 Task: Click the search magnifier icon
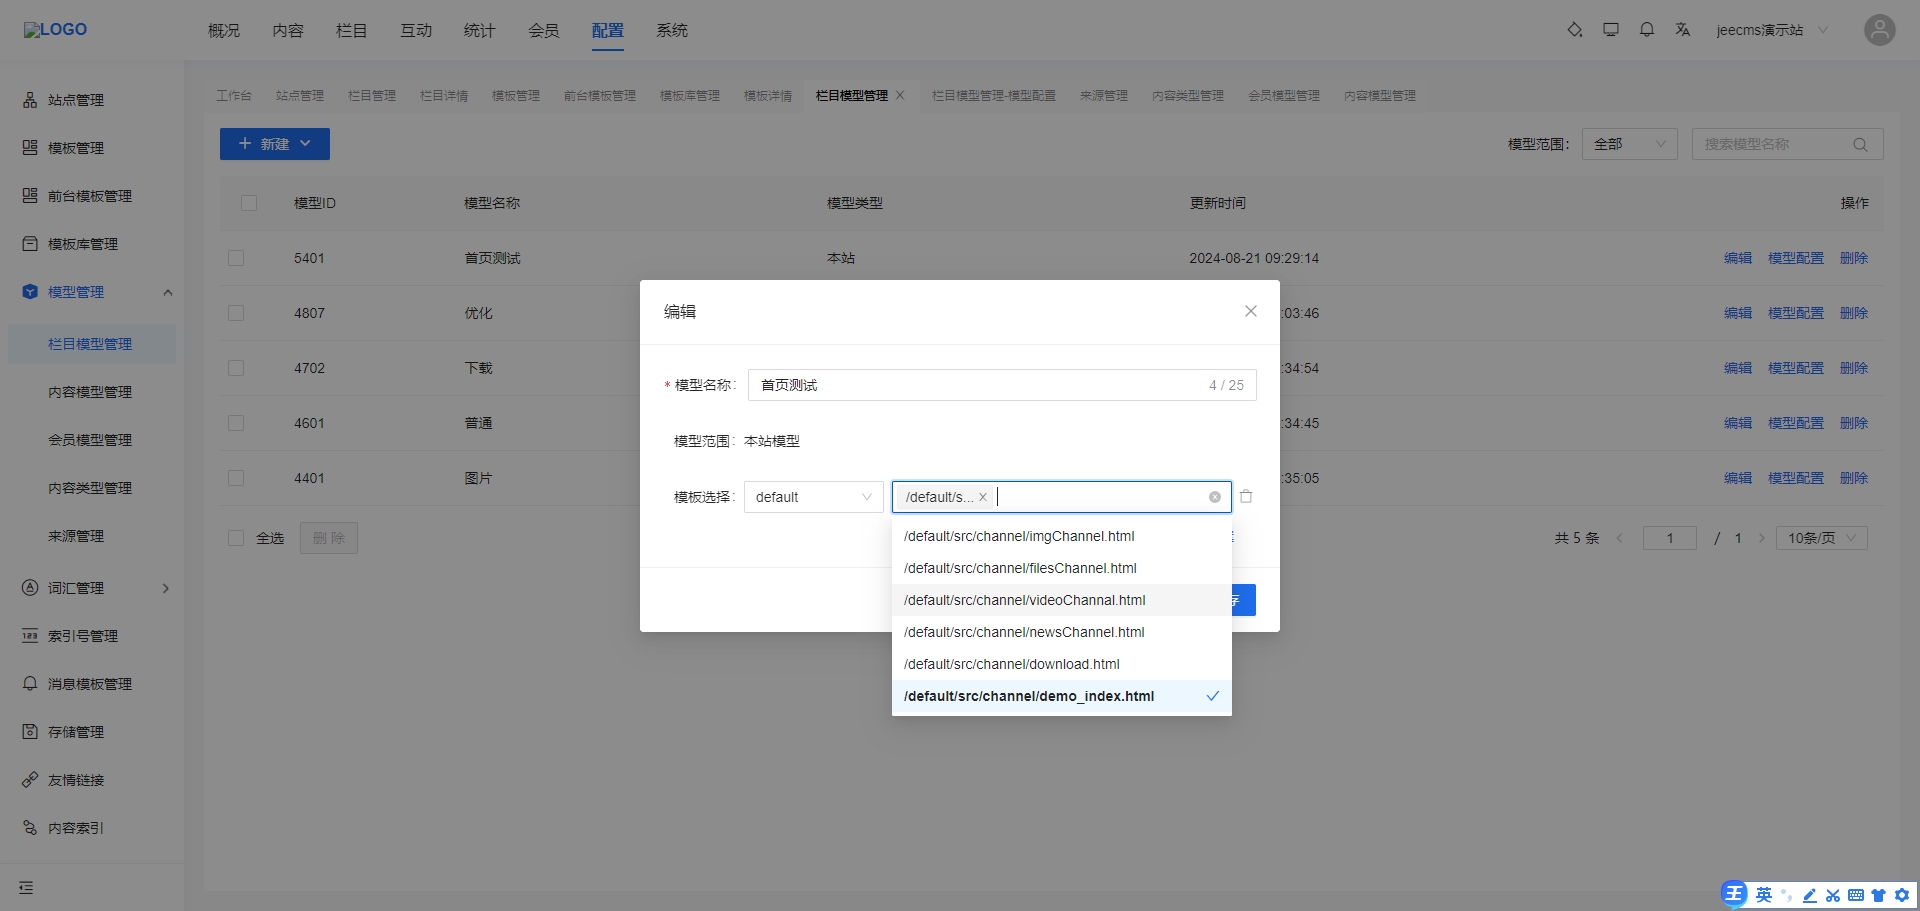(1860, 144)
